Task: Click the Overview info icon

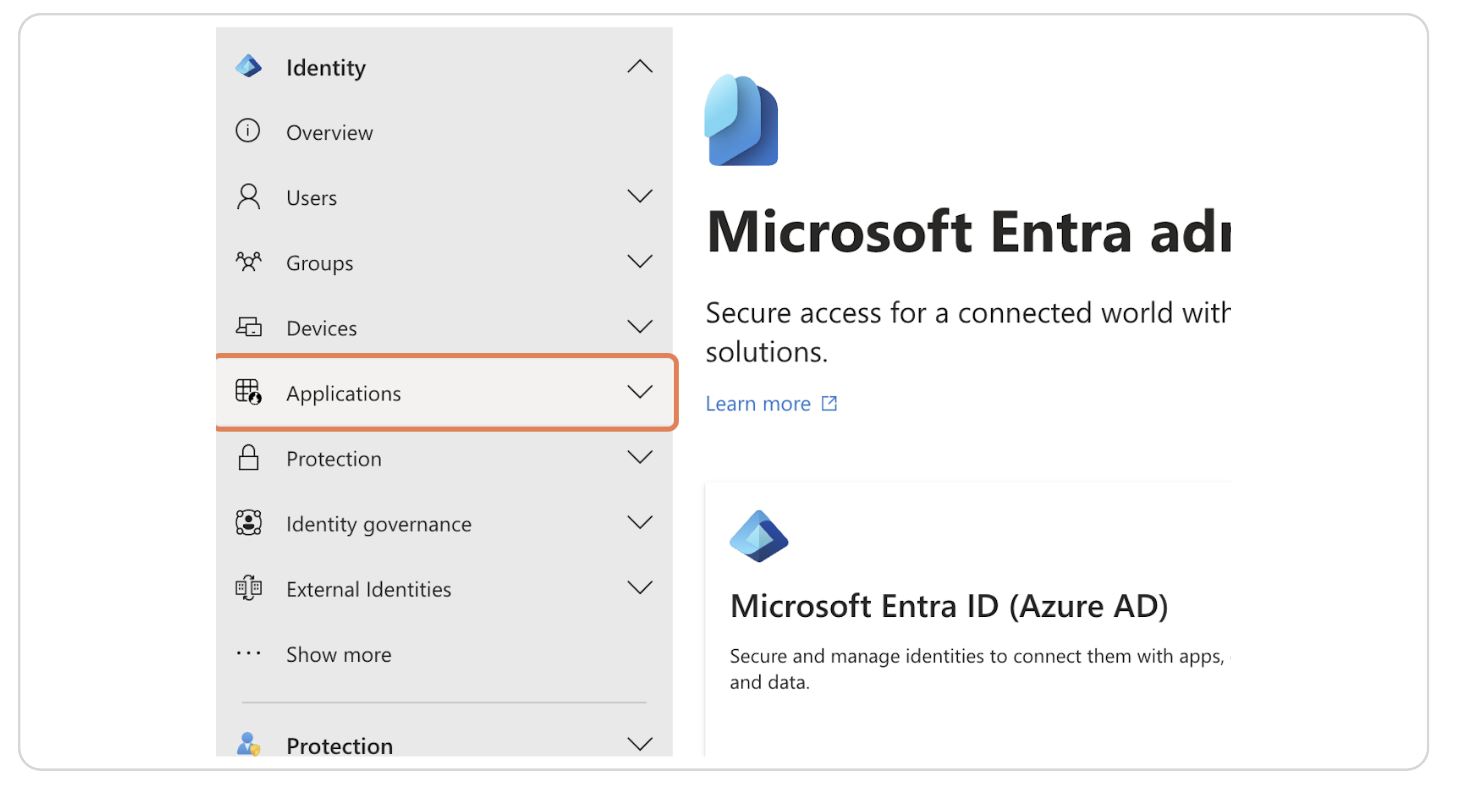Action: click(247, 132)
